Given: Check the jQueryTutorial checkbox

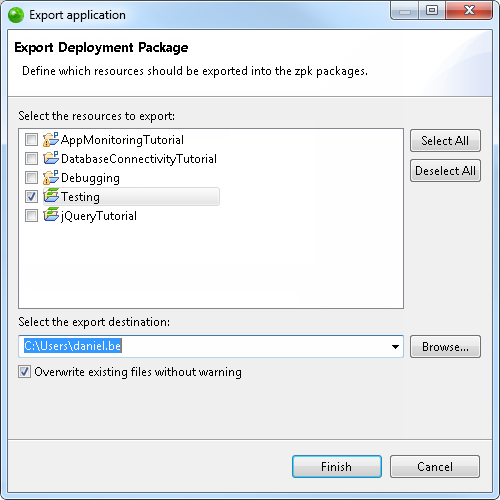Looking at the screenshot, I should click(31, 216).
